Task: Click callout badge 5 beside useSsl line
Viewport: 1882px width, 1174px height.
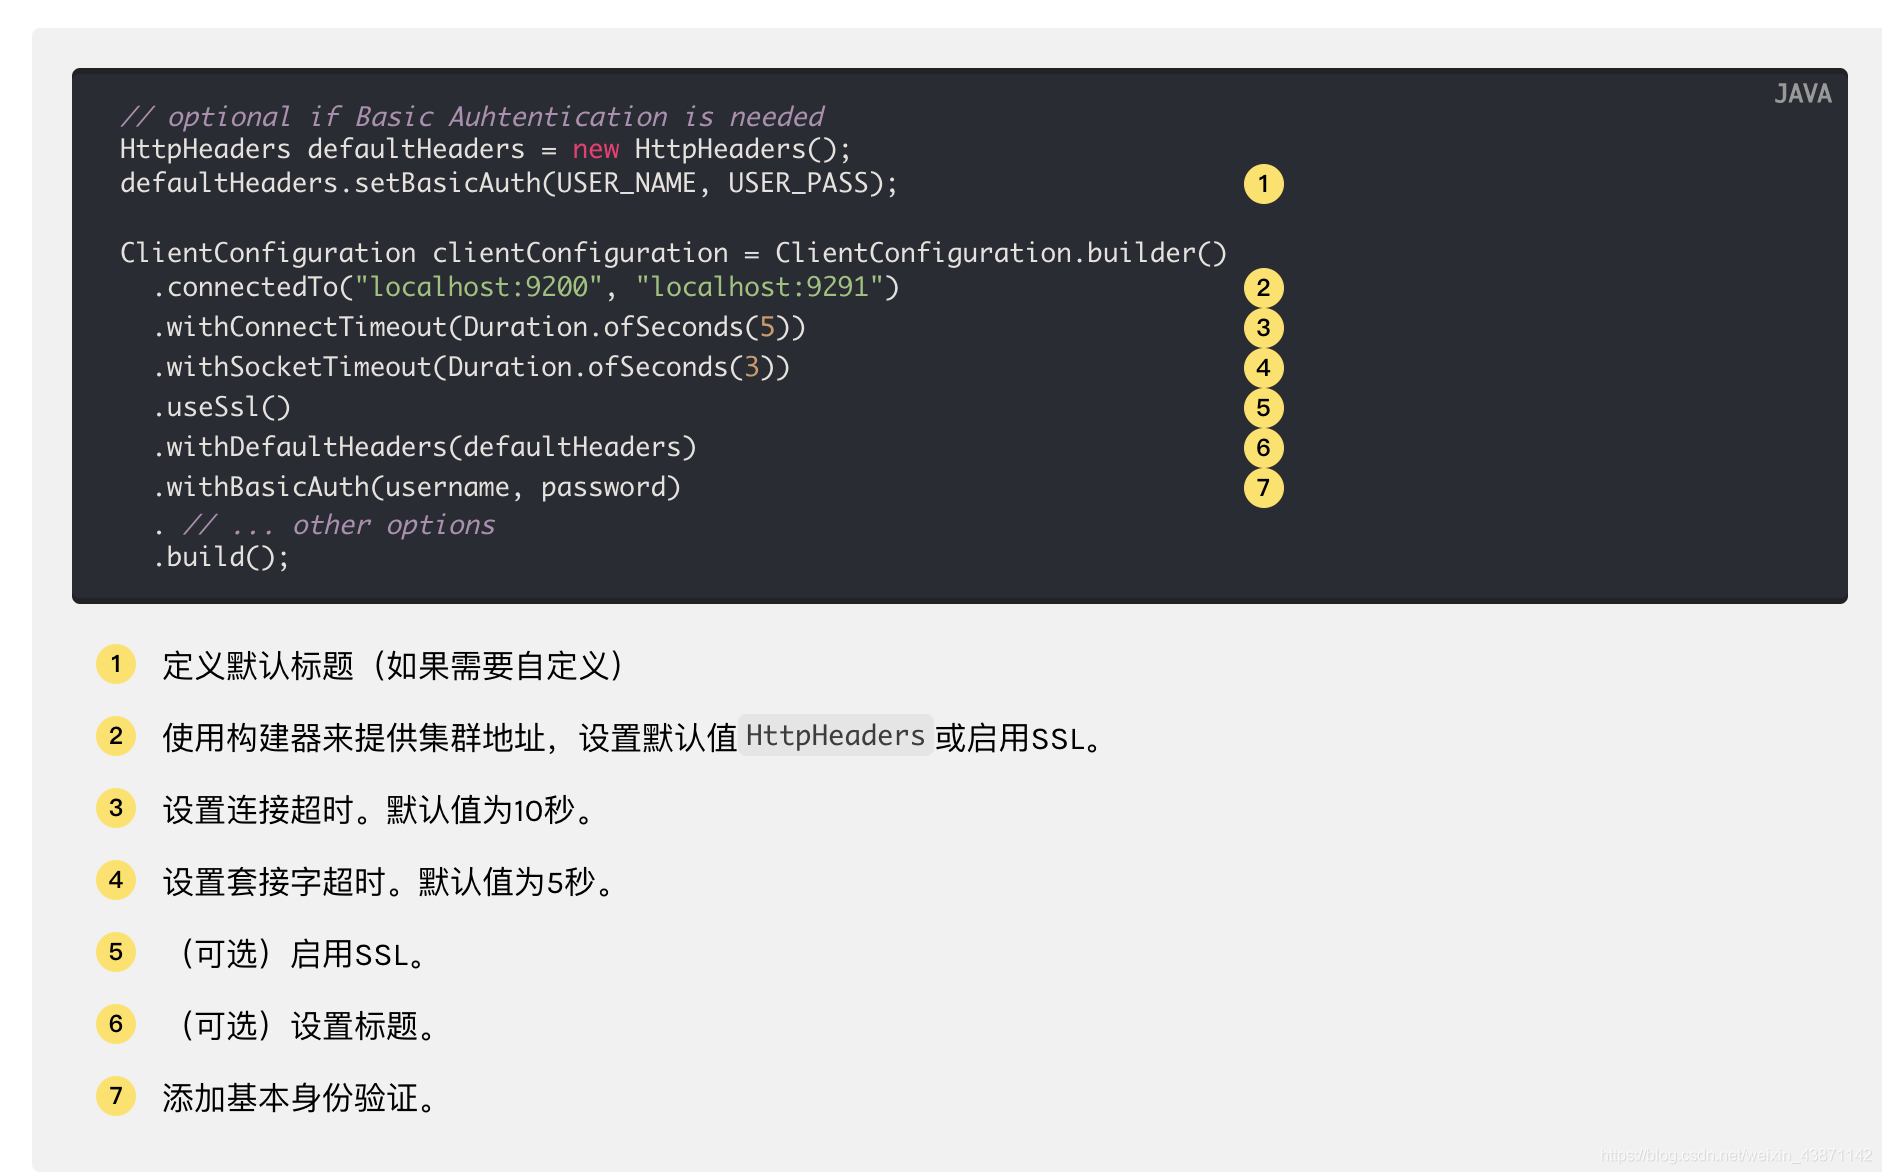Action: tap(1263, 408)
